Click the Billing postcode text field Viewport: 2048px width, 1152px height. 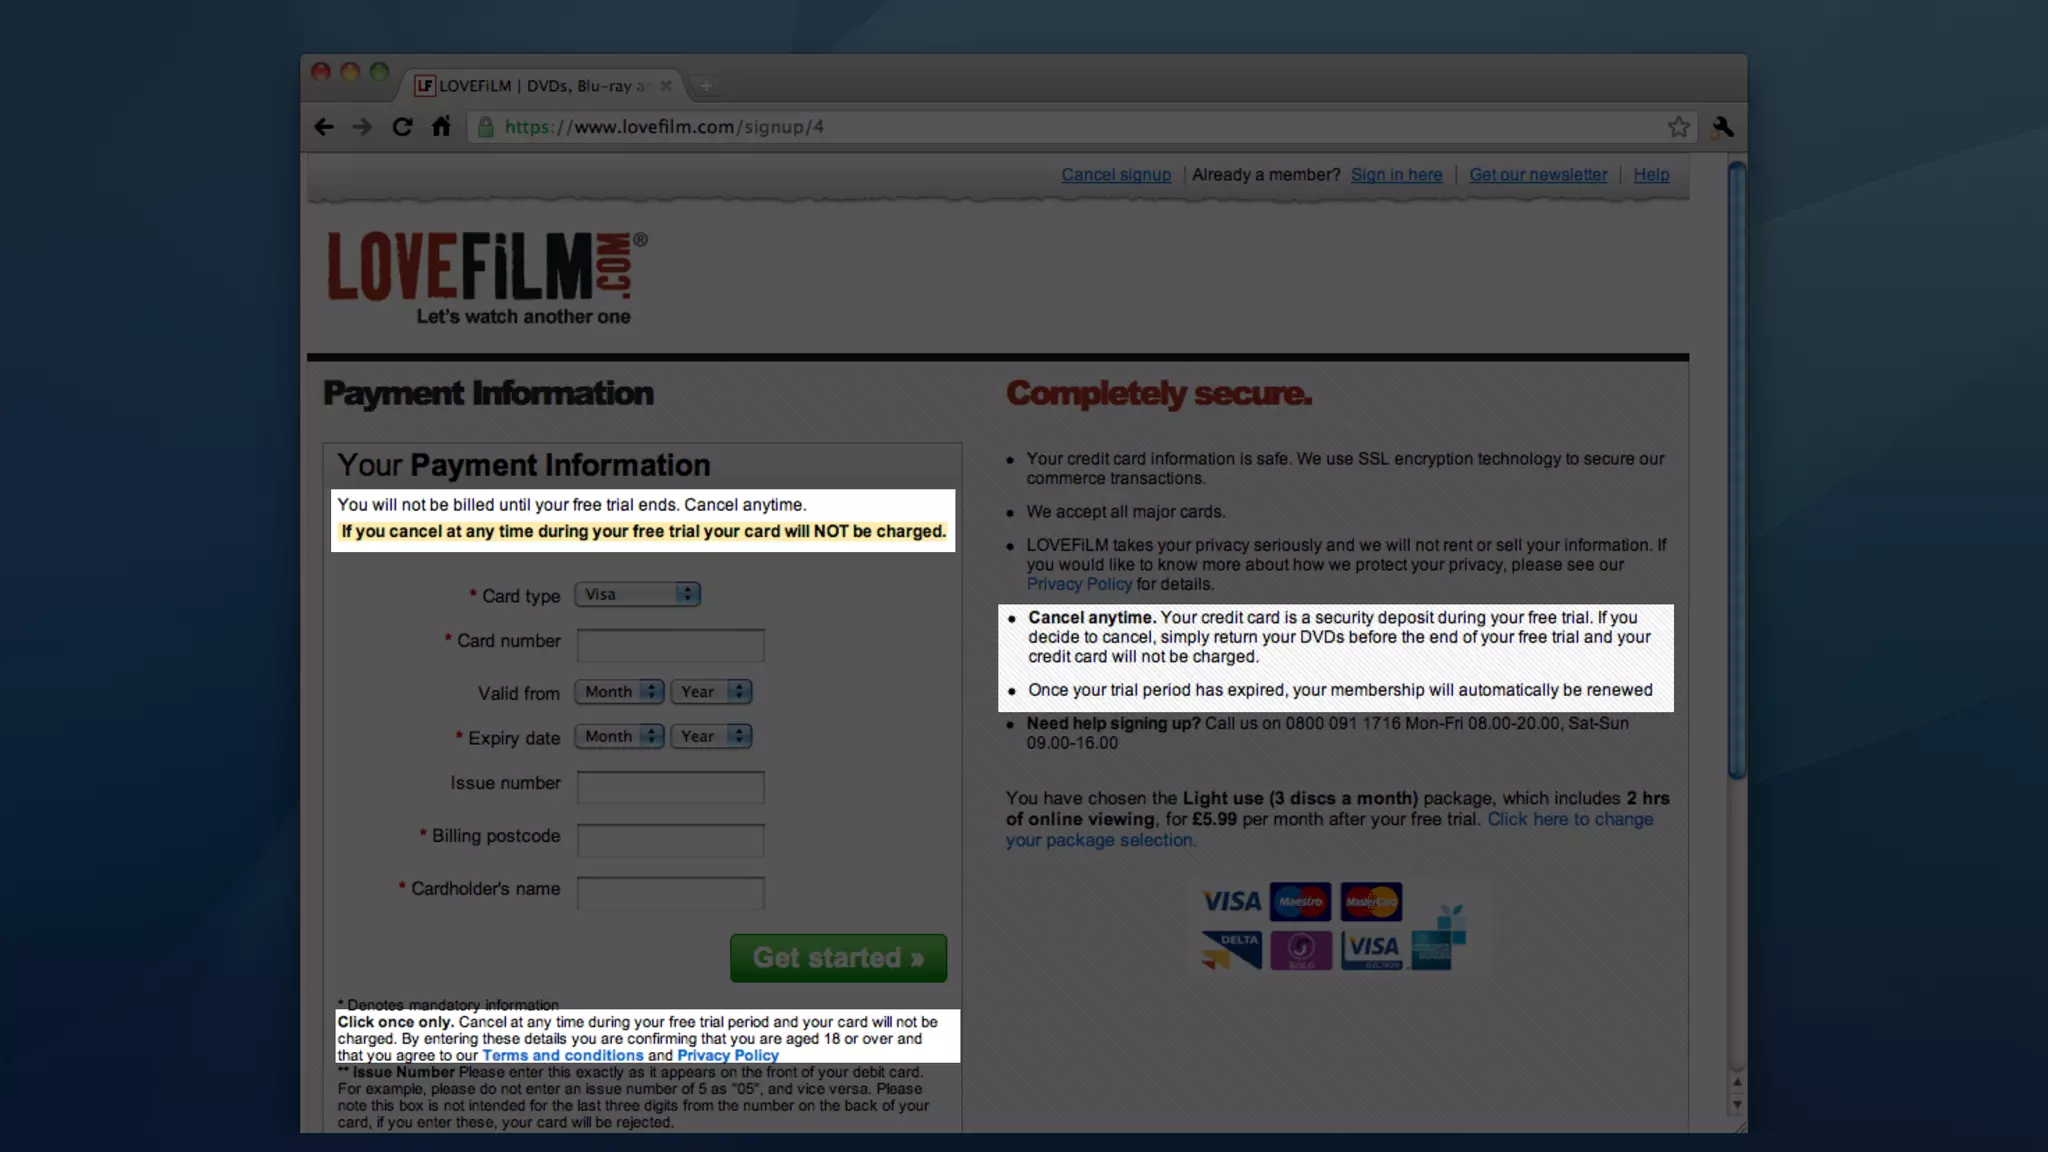(x=670, y=840)
